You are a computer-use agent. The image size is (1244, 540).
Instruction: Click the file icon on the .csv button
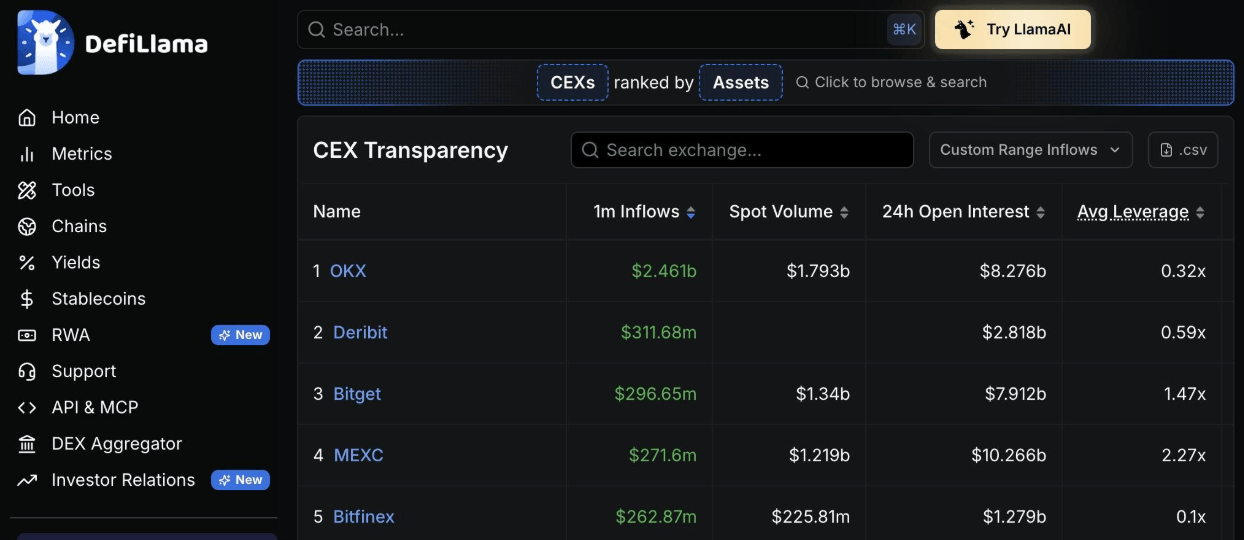coord(1166,150)
